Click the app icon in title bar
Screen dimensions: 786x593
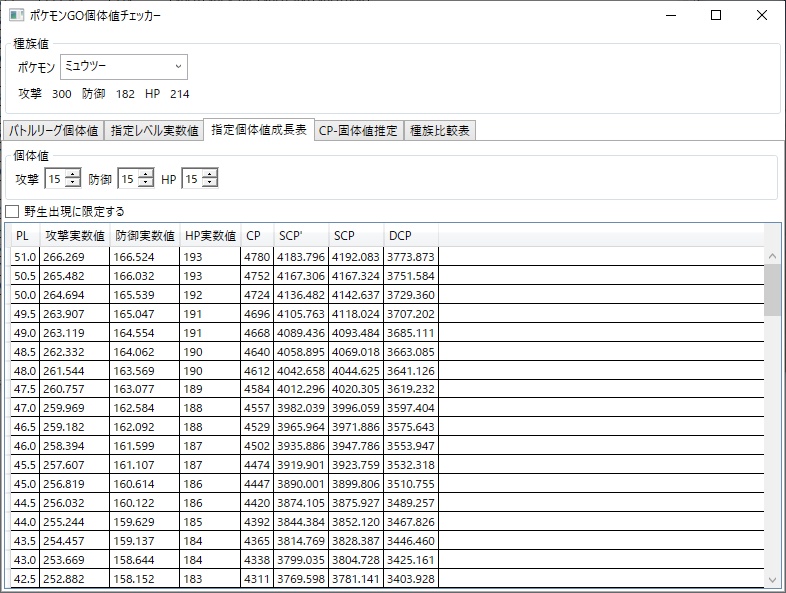pos(17,15)
